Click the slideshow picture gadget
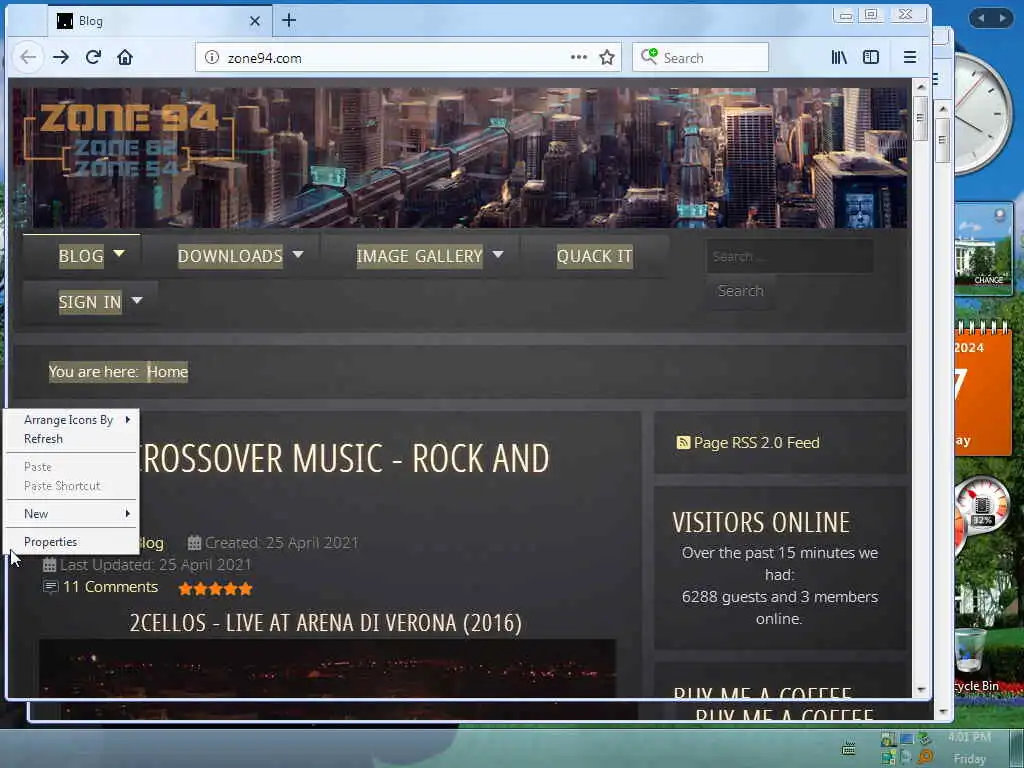Screen dimensions: 1024x768 [984, 249]
